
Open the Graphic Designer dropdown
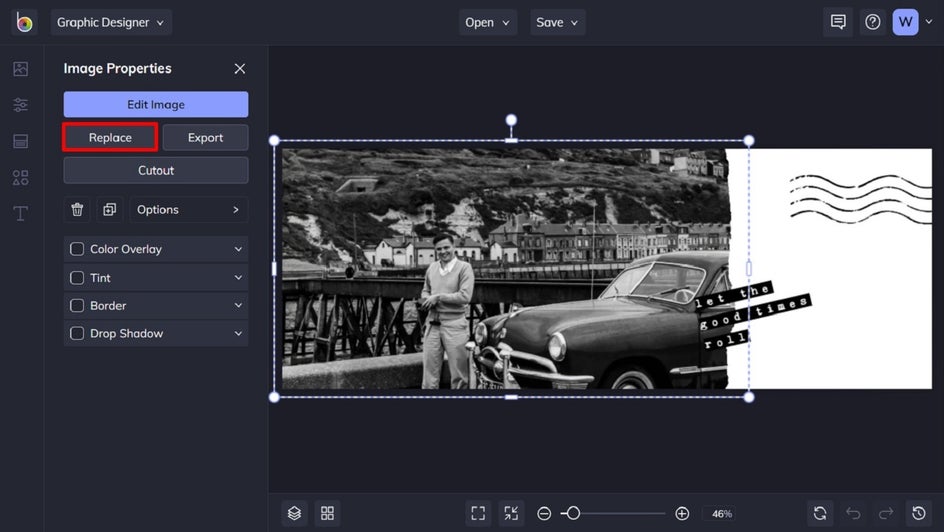click(110, 22)
